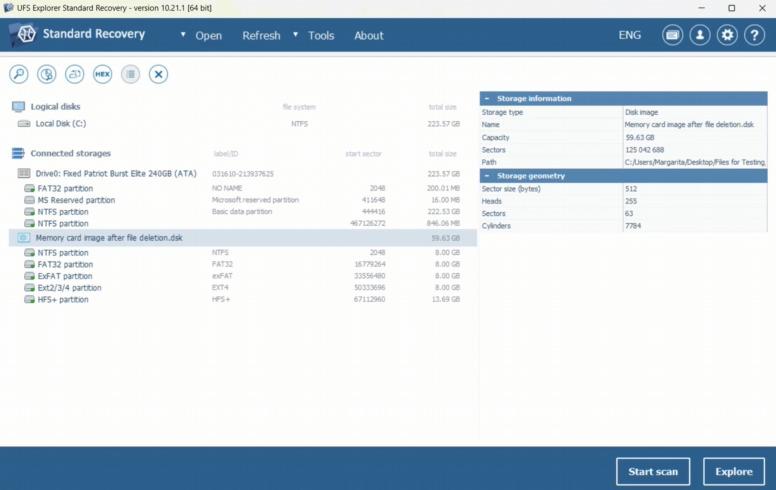Image resolution: width=776 pixels, height=490 pixels.
Task: Click the Storage type value Disk image
Action: (x=641, y=112)
